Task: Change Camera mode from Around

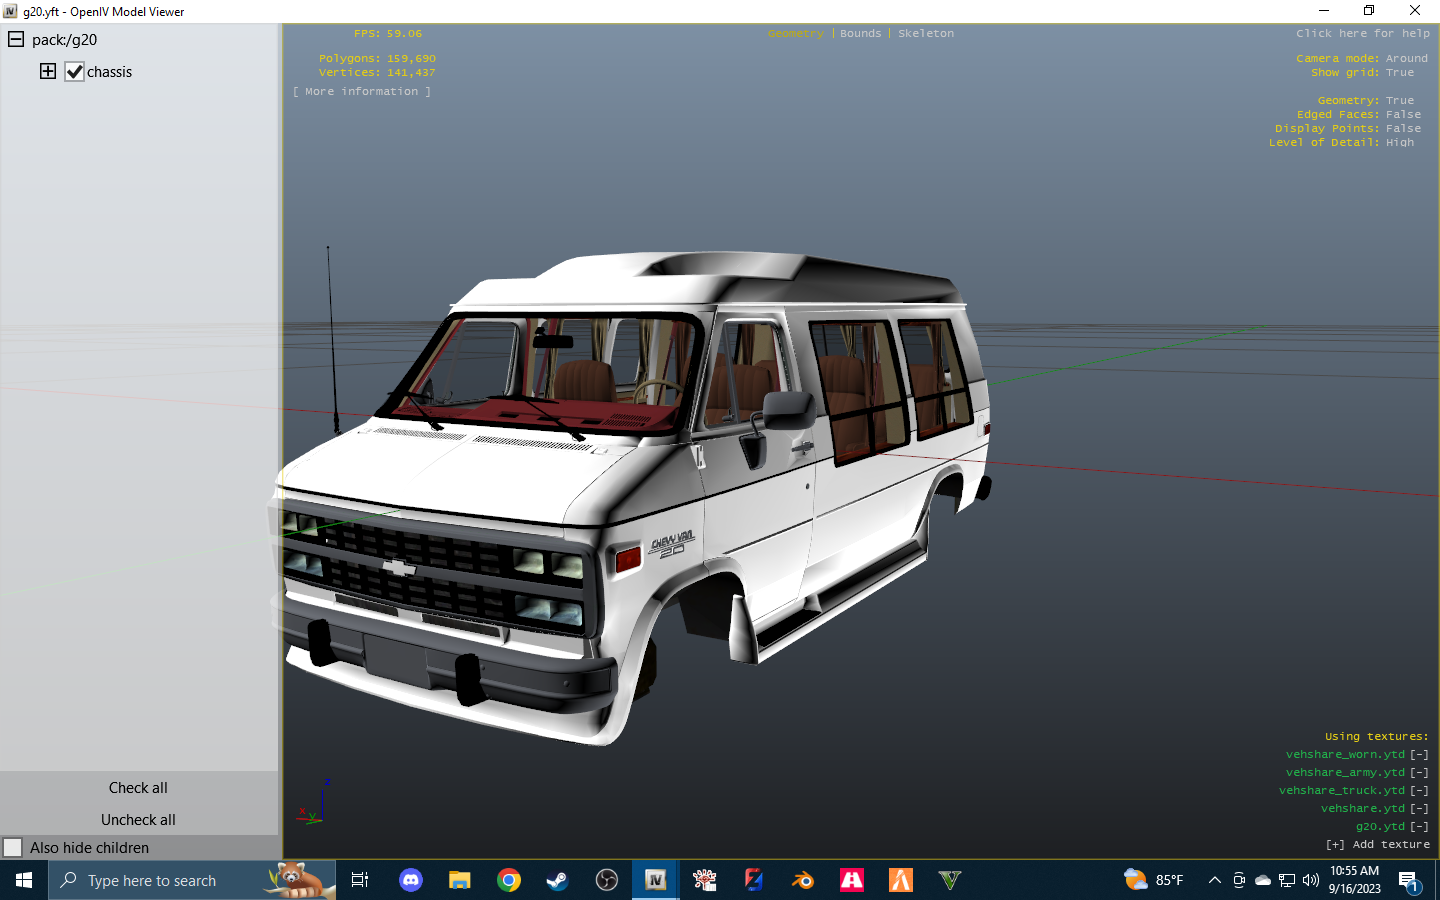Action: pyautogui.click(x=1406, y=57)
